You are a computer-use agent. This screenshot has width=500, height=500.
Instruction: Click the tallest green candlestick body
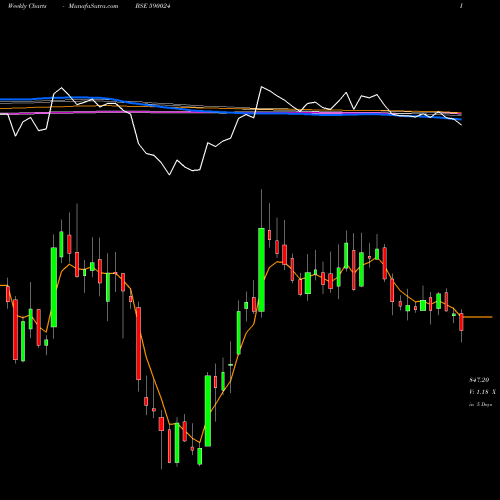261,270
